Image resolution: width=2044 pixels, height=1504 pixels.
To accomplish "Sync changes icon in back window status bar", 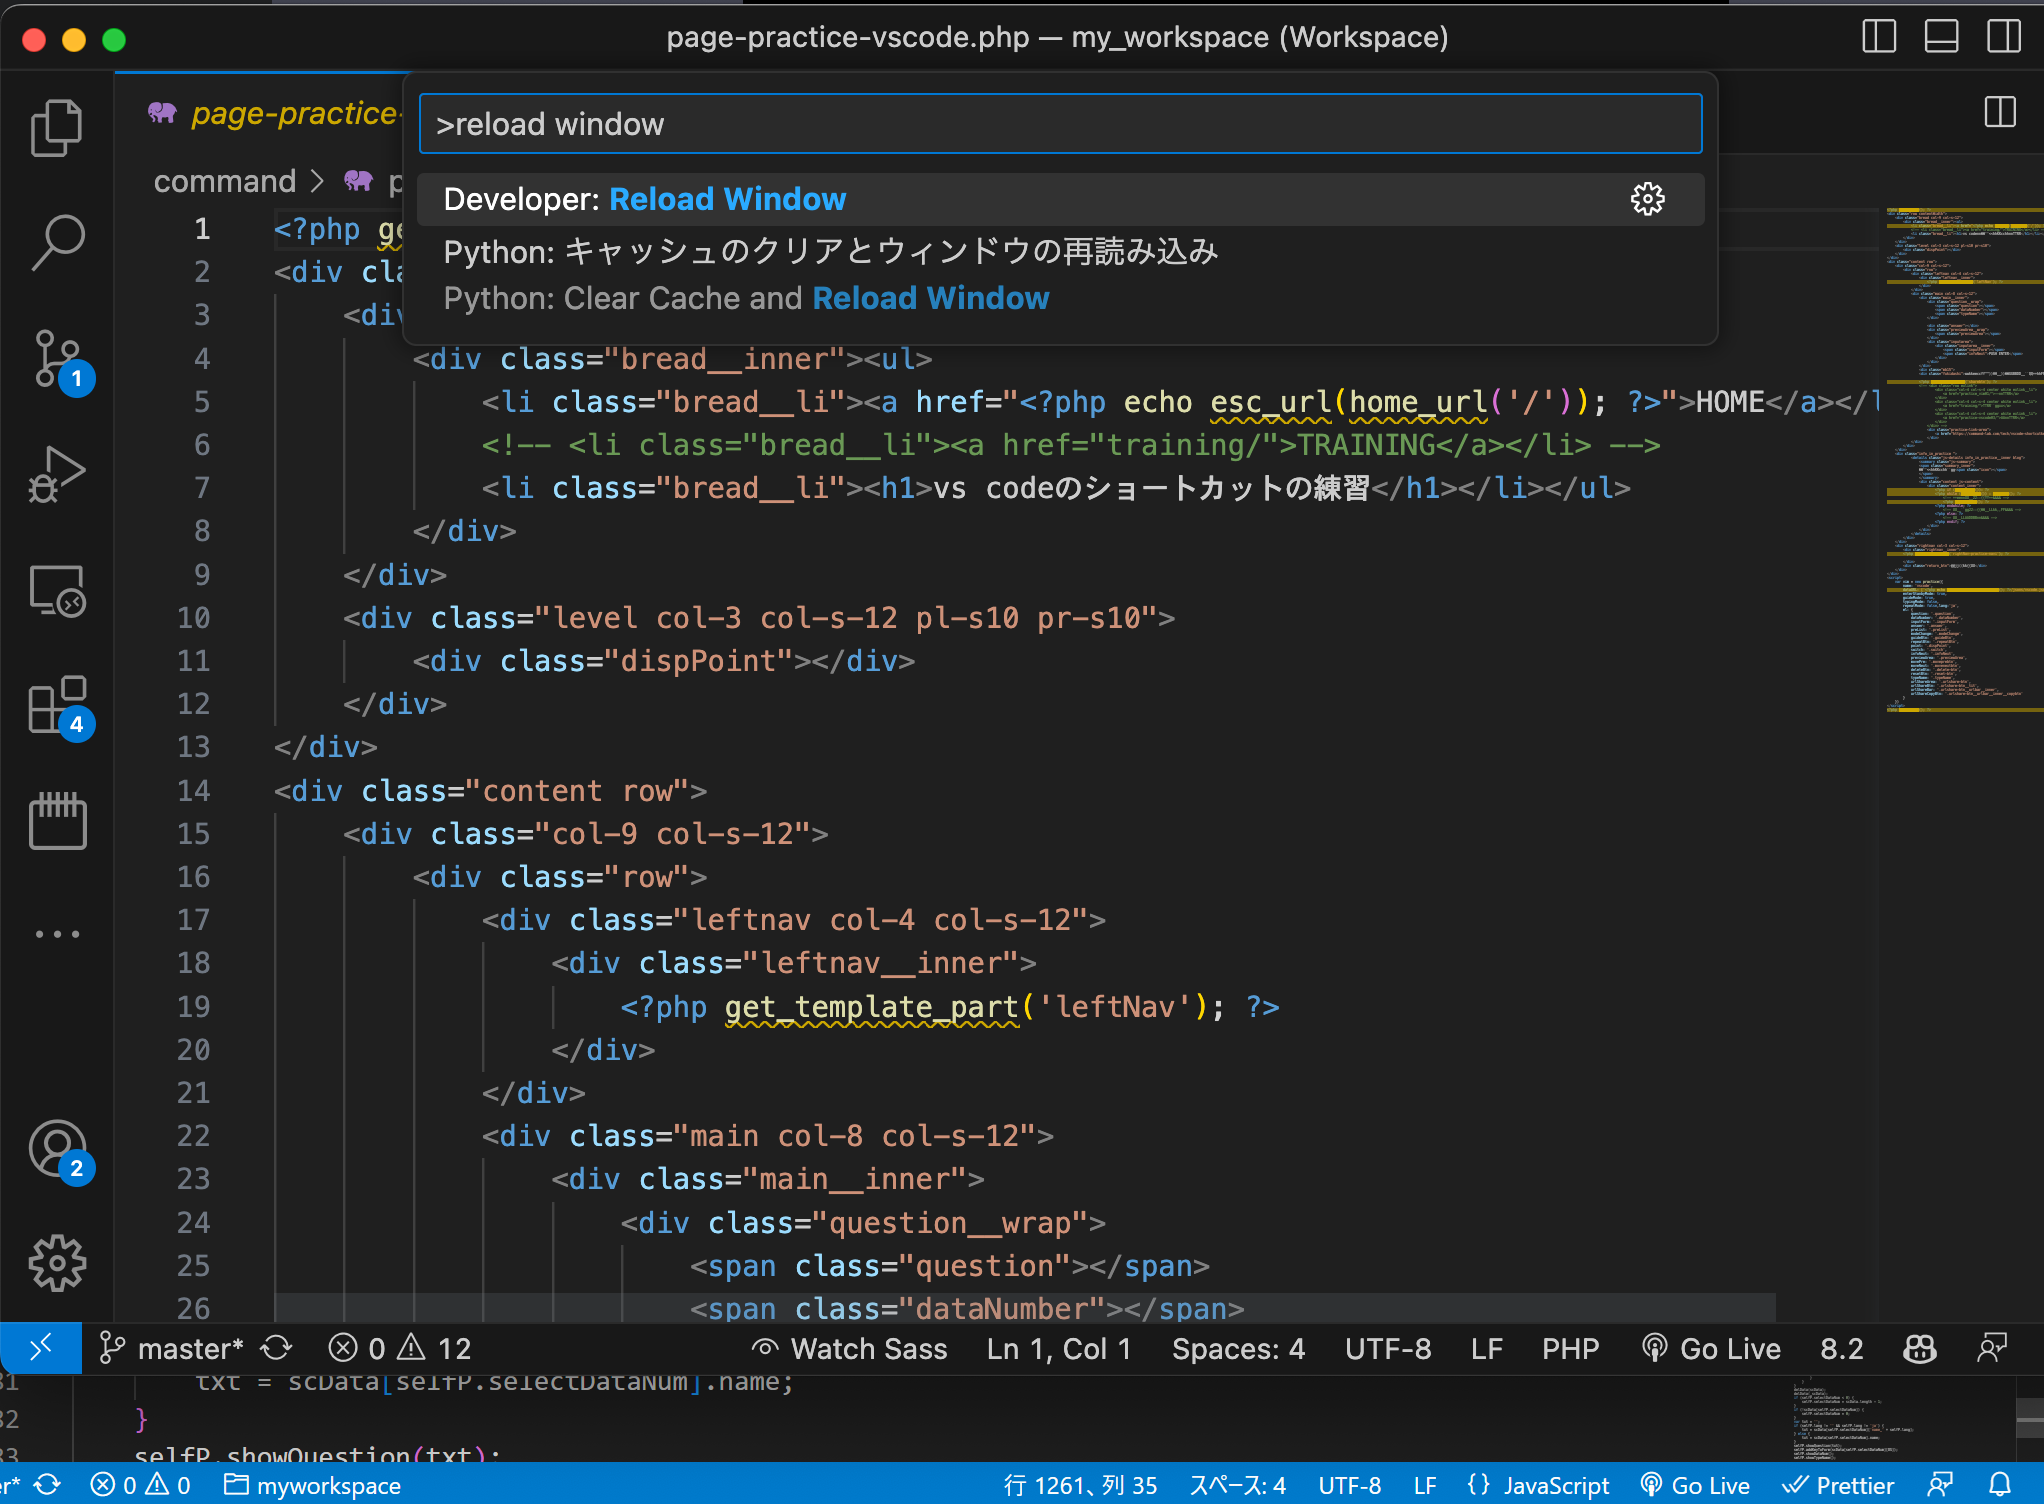I will coord(47,1485).
